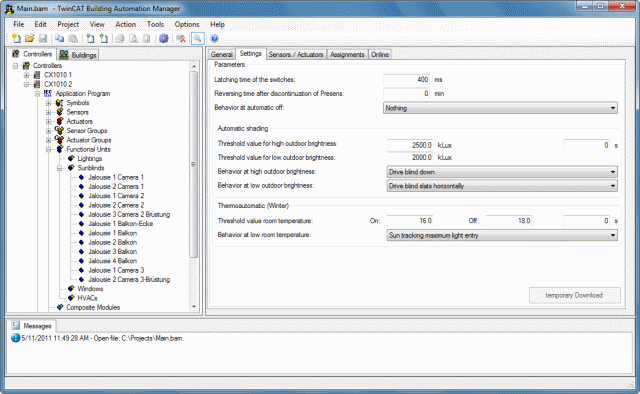This screenshot has width=640, height=394.
Task: Open the Behavior at automatic off dropdown
Action: [500, 108]
